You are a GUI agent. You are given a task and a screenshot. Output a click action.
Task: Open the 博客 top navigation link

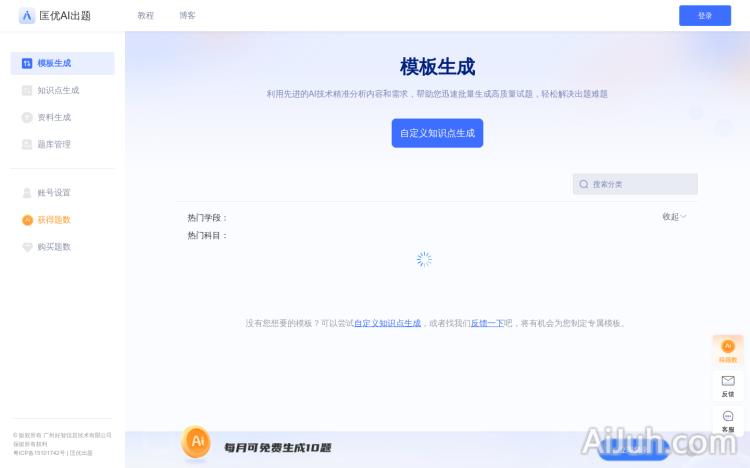tap(187, 15)
